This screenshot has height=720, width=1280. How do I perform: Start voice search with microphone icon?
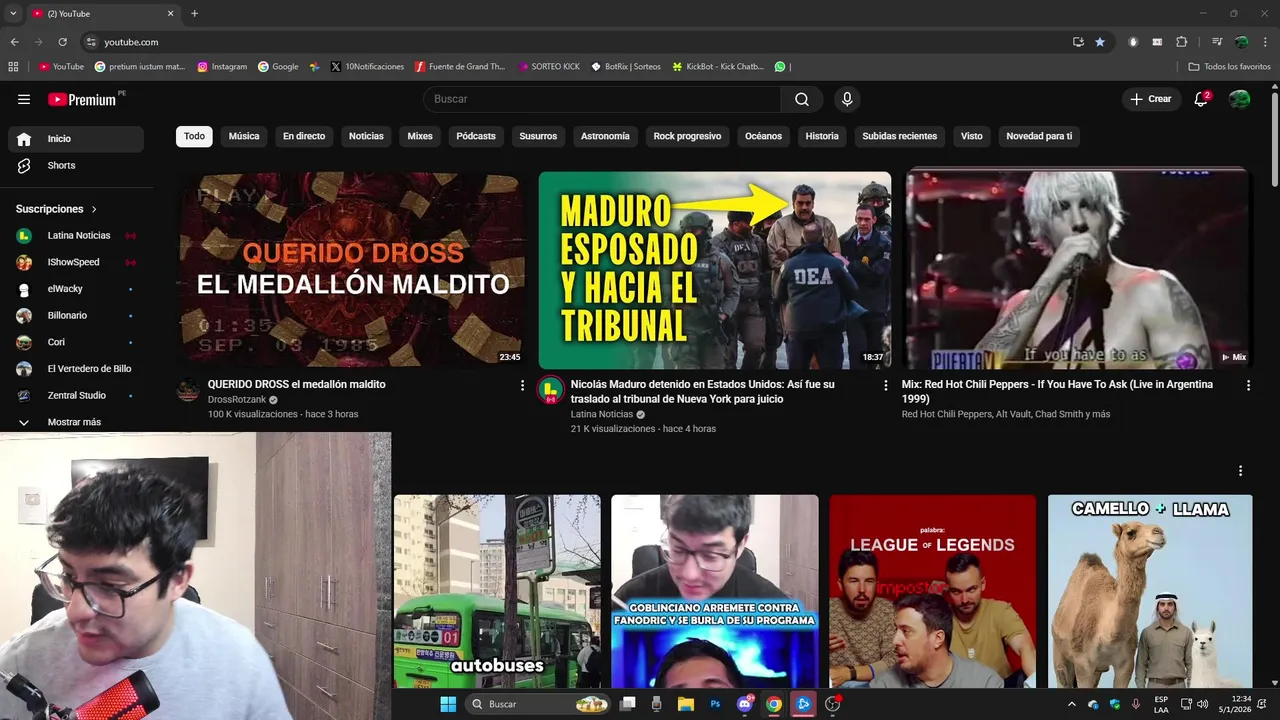[847, 99]
